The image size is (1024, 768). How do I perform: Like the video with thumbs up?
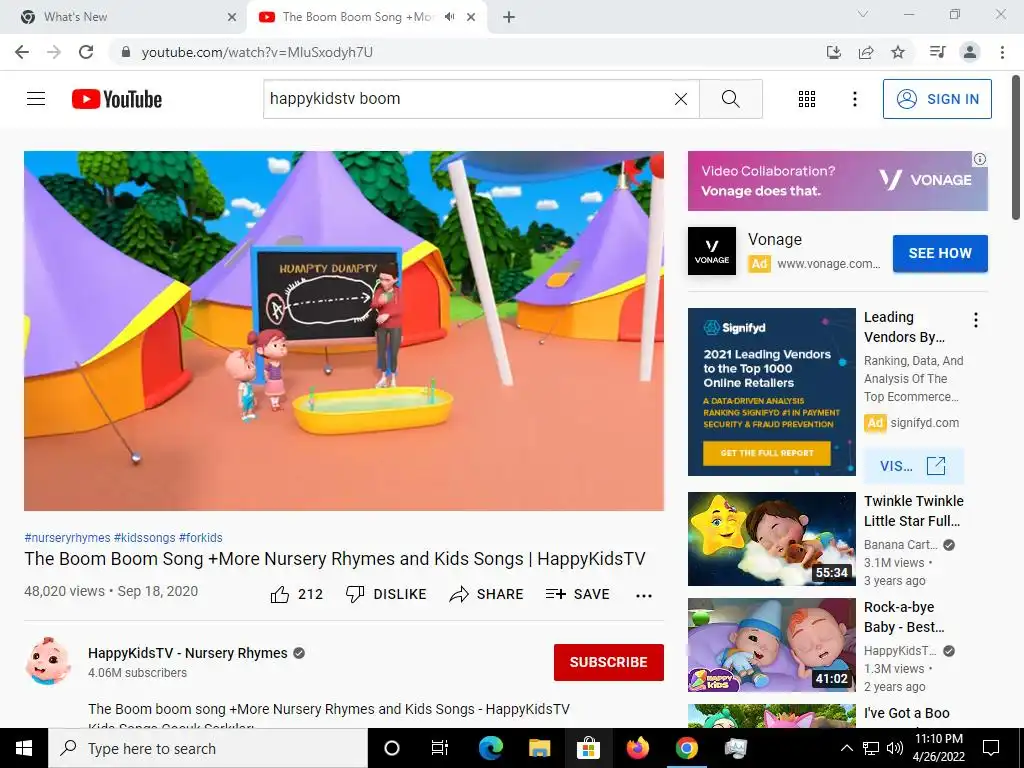pyautogui.click(x=296, y=594)
